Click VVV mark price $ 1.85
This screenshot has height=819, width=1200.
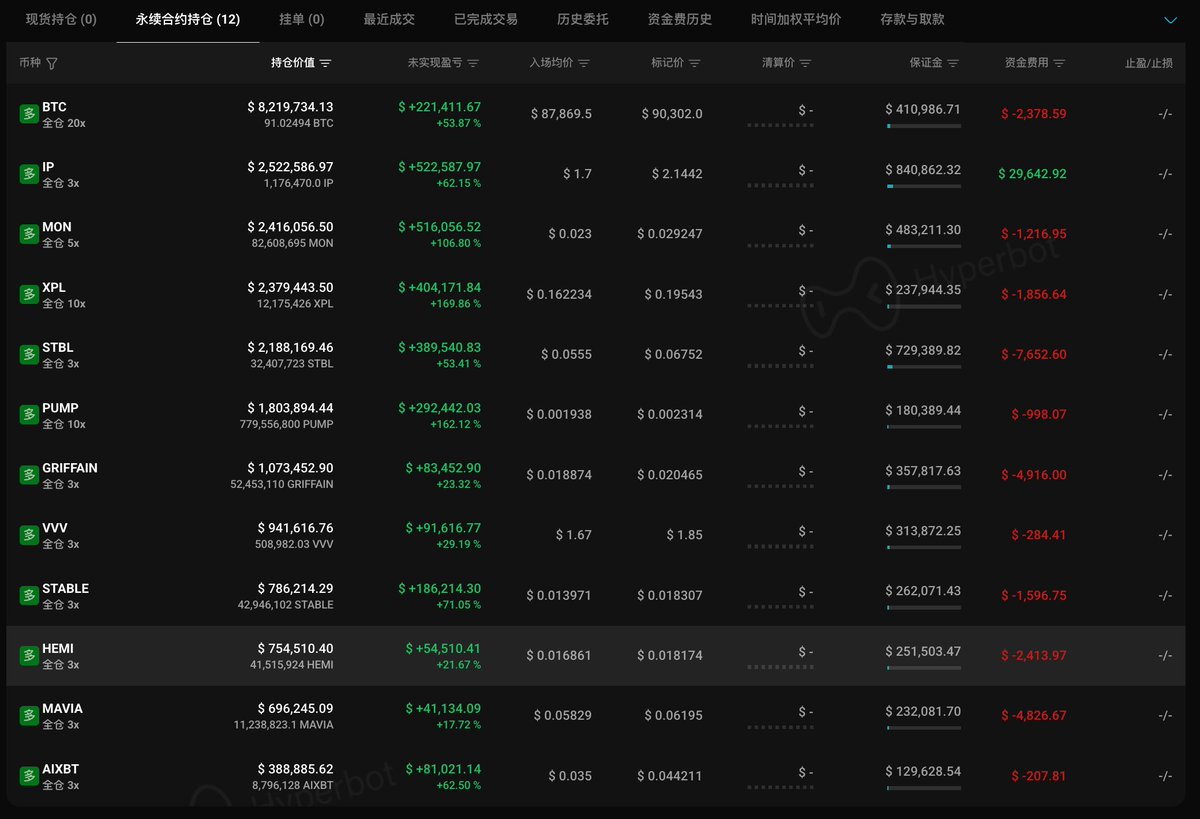[x=684, y=535]
